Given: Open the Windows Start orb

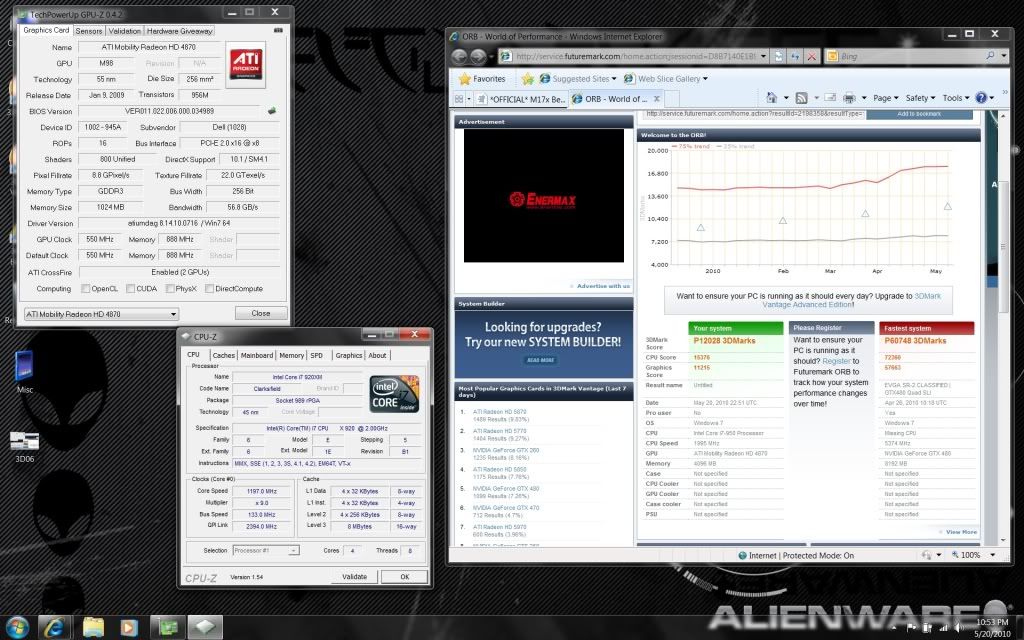Looking at the screenshot, I should pyautogui.click(x=16, y=628).
